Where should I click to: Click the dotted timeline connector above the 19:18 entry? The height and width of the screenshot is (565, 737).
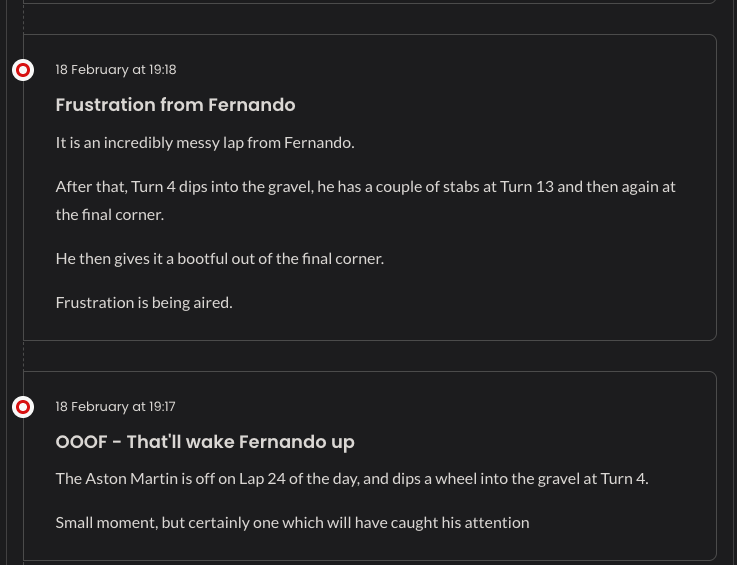[23, 20]
